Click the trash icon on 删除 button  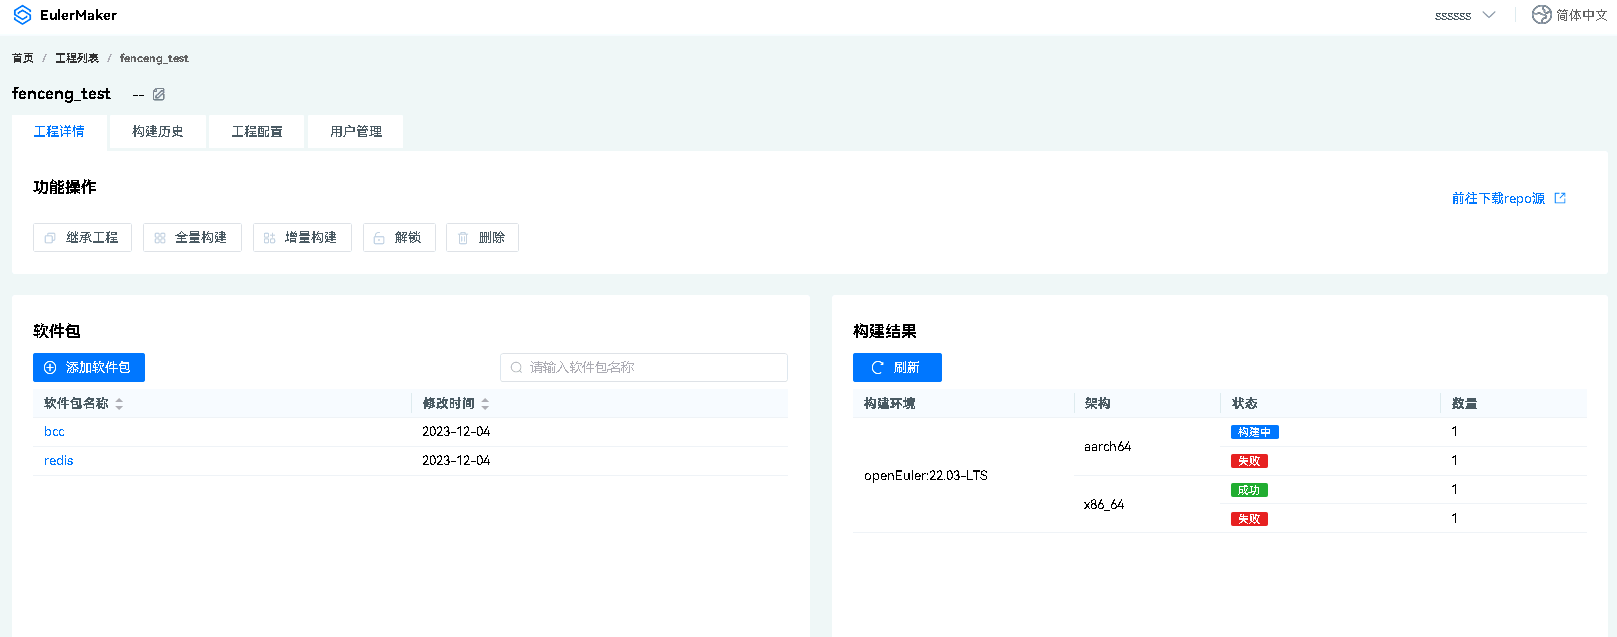(x=463, y=238)
